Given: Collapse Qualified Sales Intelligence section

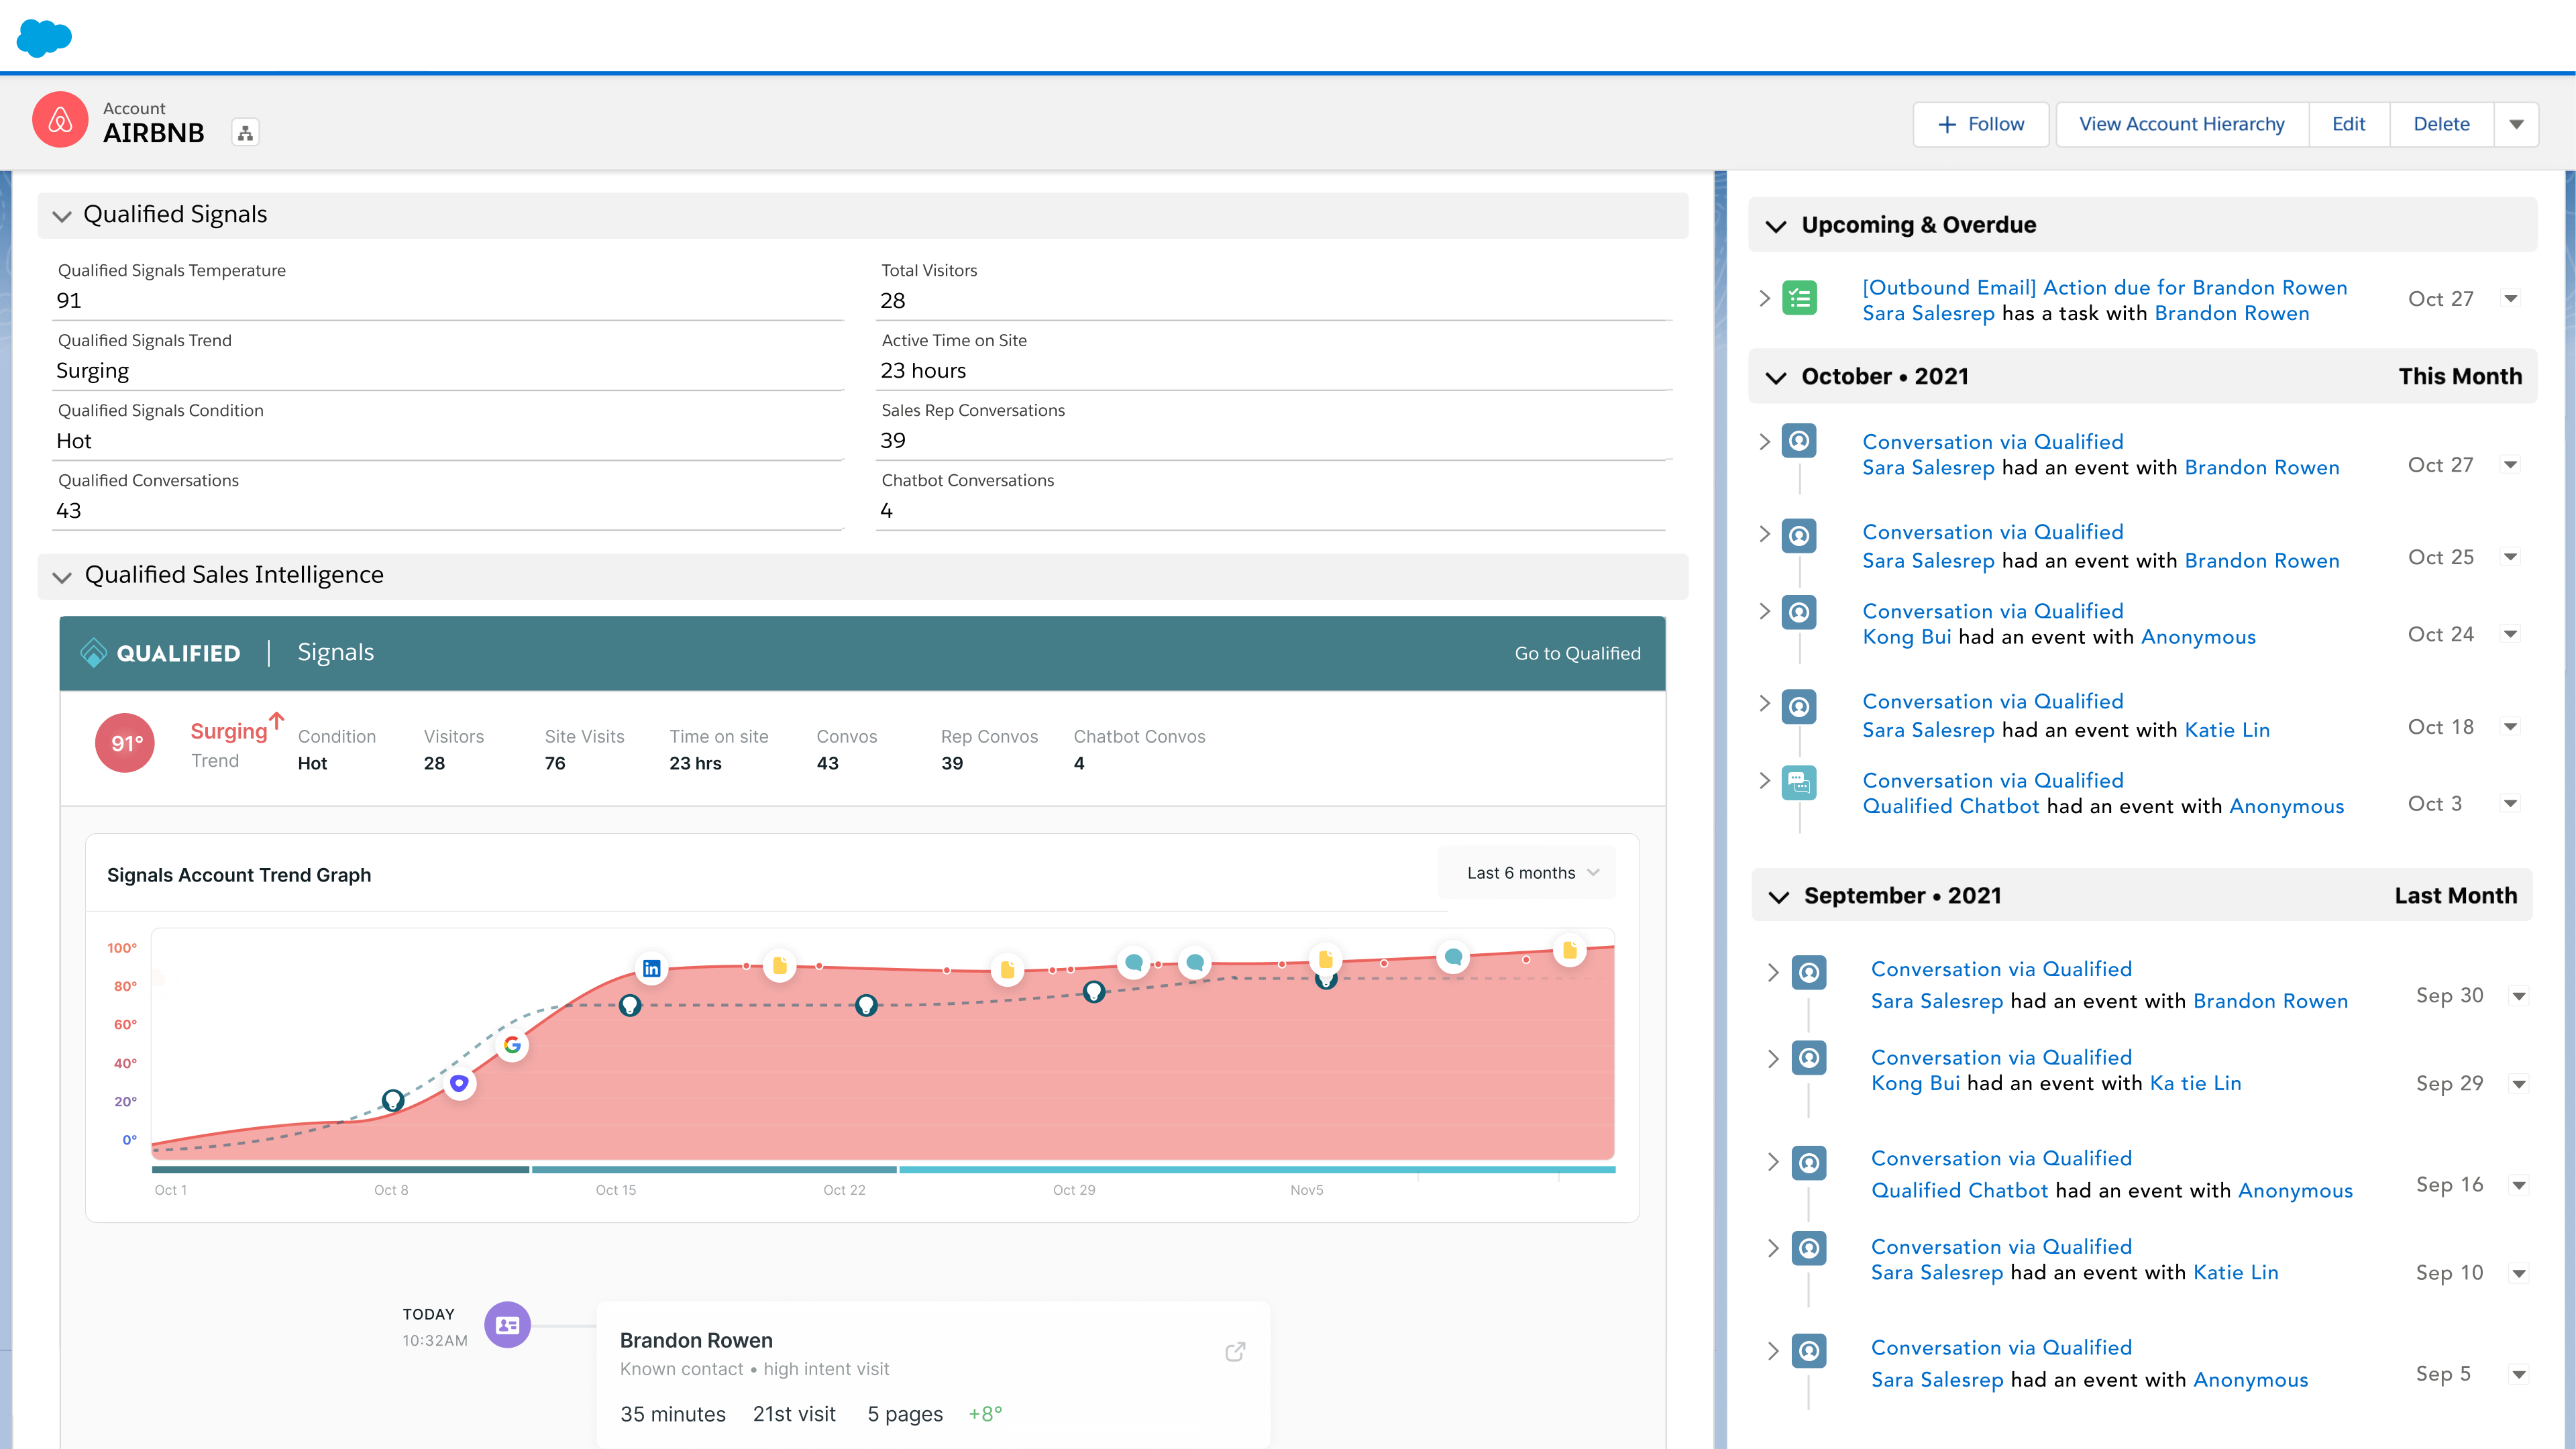Looking at the screenshot, I should [62, 577].
